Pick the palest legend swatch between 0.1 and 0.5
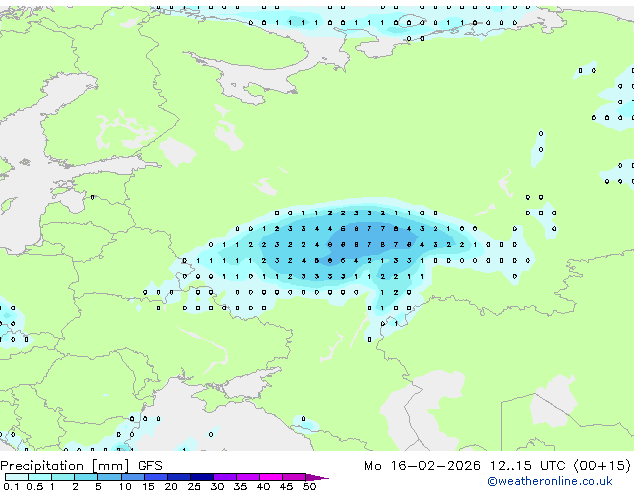634x490 pixels. pyautogui.click(x=17, y=477)
